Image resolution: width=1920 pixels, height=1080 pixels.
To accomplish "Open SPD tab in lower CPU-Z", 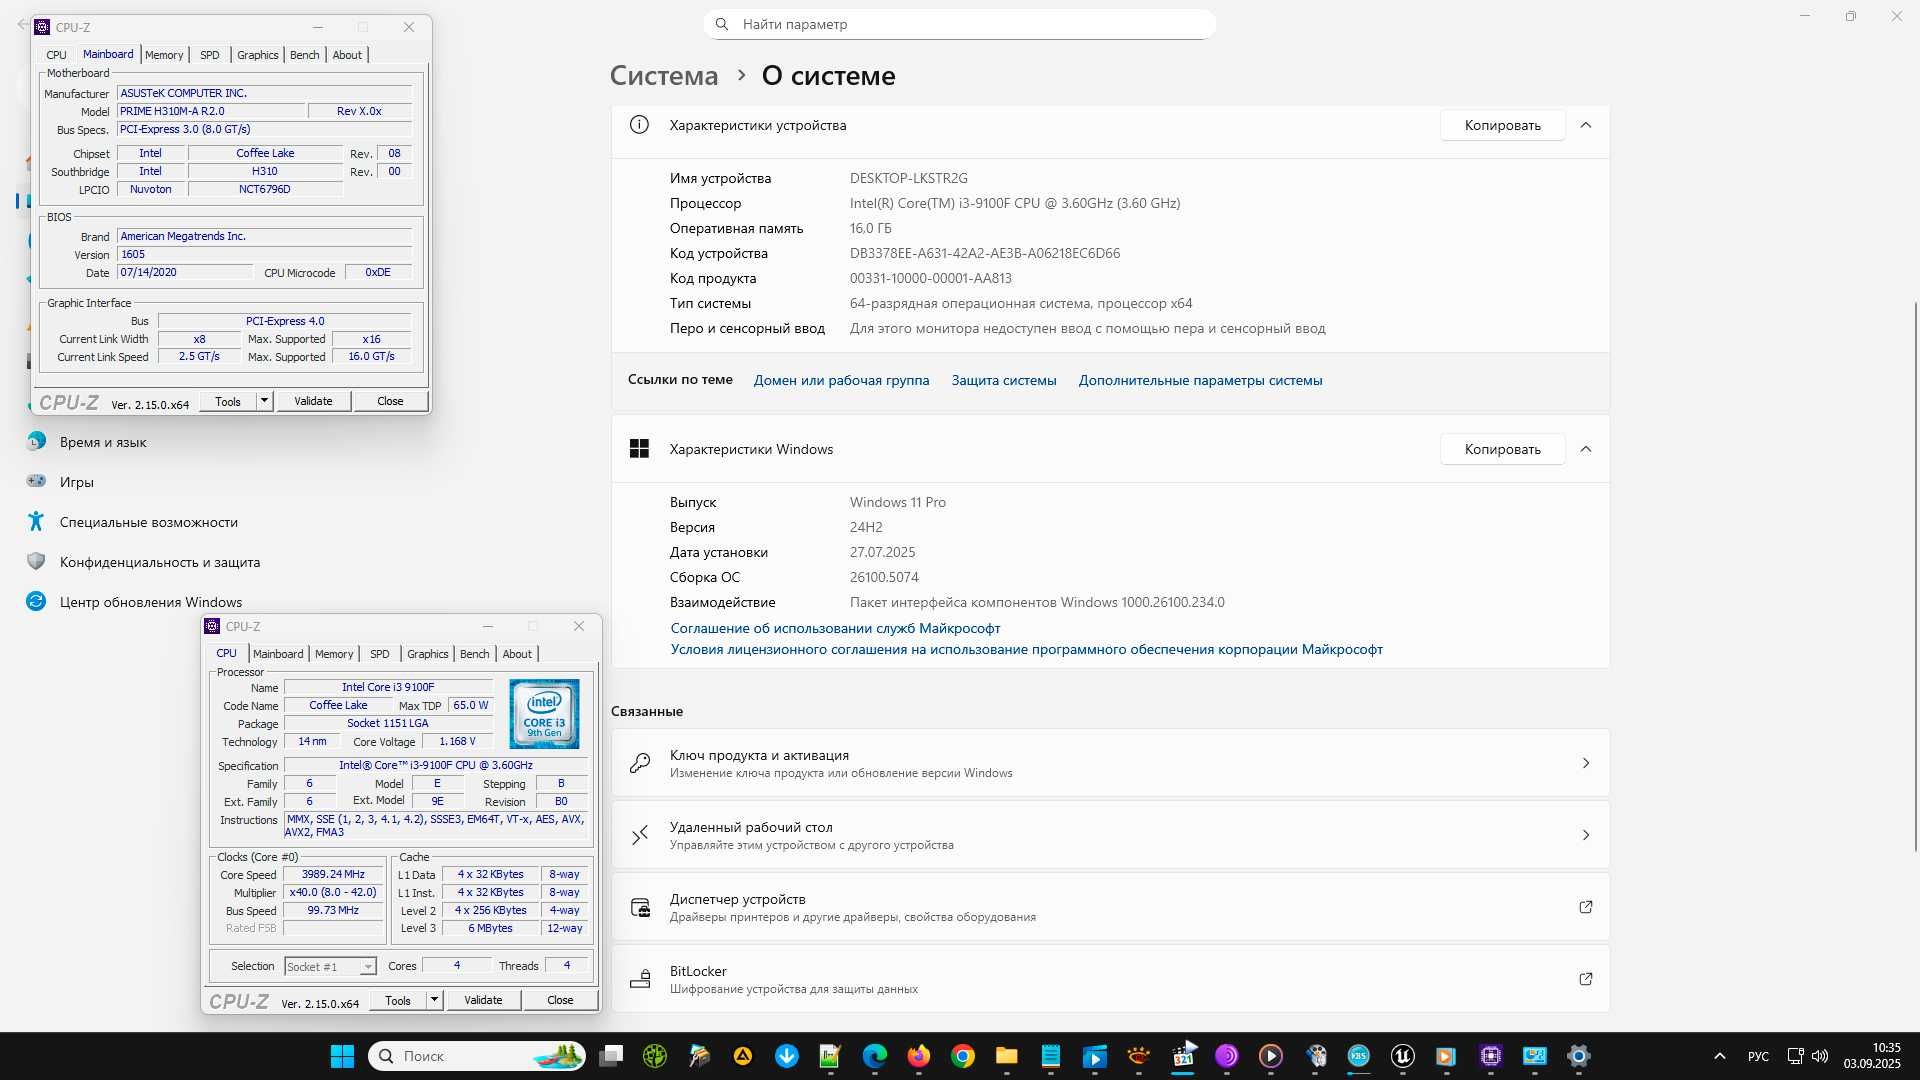I will click(x=380, y=654).
